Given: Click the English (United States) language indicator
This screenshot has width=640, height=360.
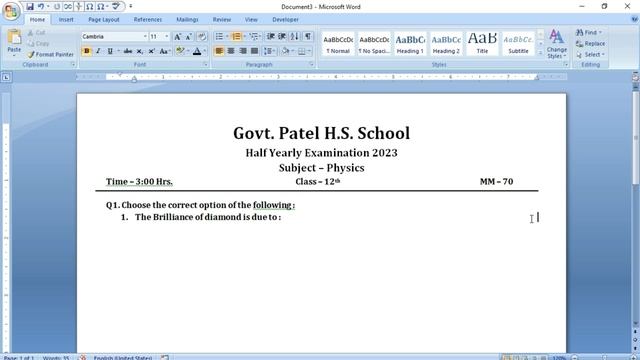Looking at the screenshot, I should (x=122, y=358).
